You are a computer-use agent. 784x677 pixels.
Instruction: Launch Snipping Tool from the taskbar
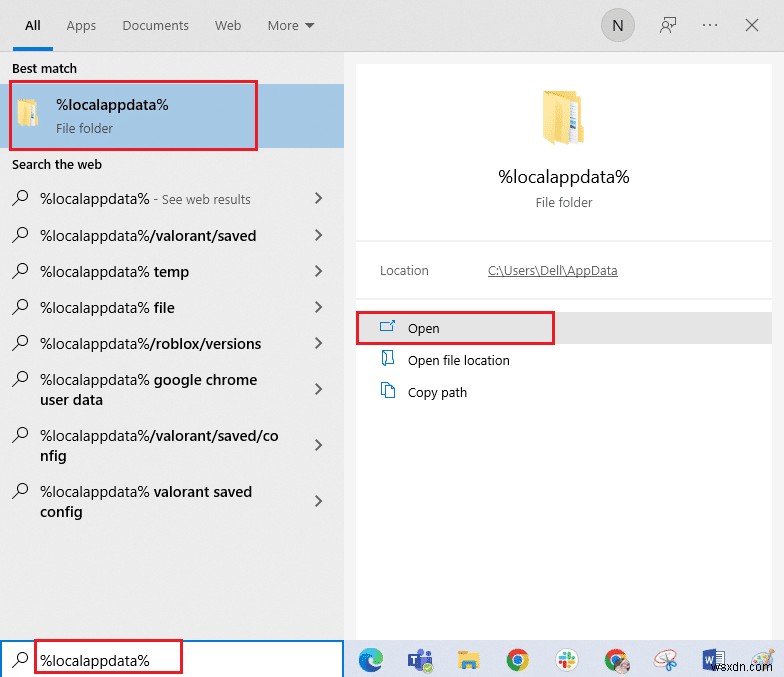click(x=665, y=659)
